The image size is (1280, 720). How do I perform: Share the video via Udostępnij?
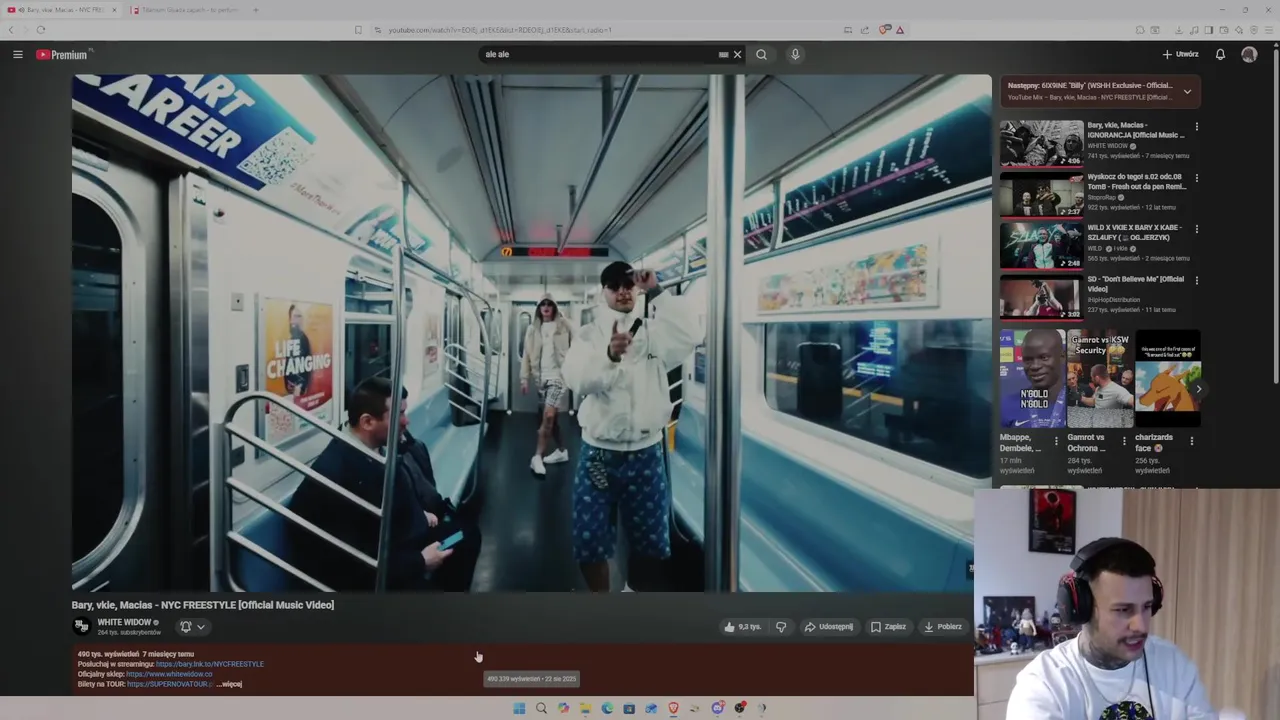pyautogui.click(x=829, y=627)
